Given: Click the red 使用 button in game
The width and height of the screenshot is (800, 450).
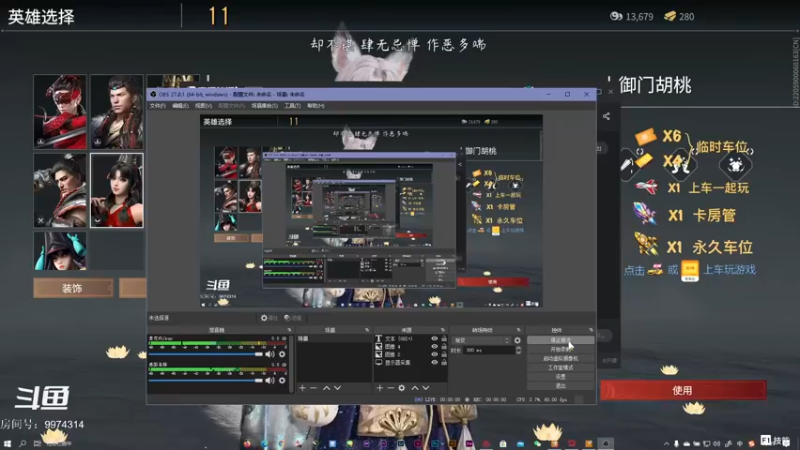Looking at the screenshot, I should point(683,390).
